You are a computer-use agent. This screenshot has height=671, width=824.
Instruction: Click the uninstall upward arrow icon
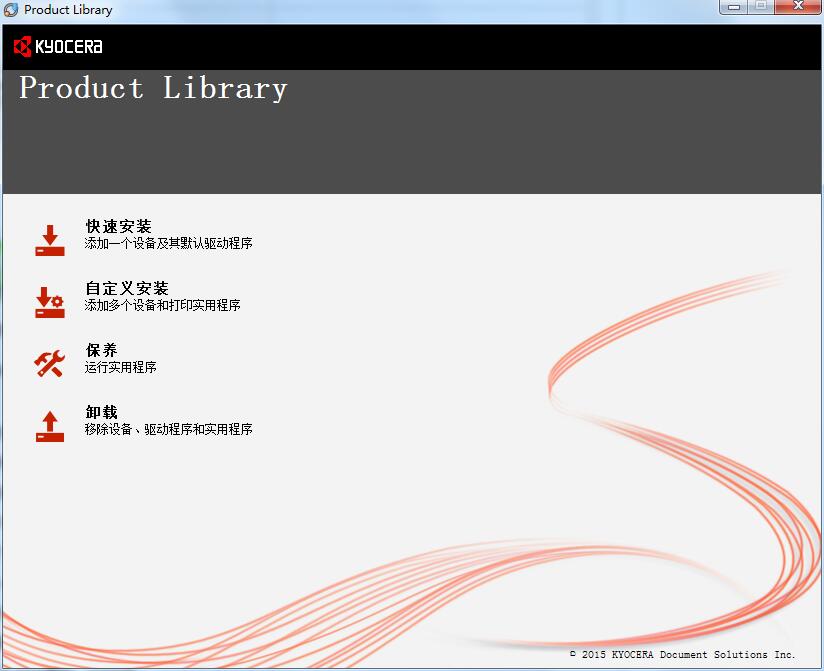(x=50, y=426)
